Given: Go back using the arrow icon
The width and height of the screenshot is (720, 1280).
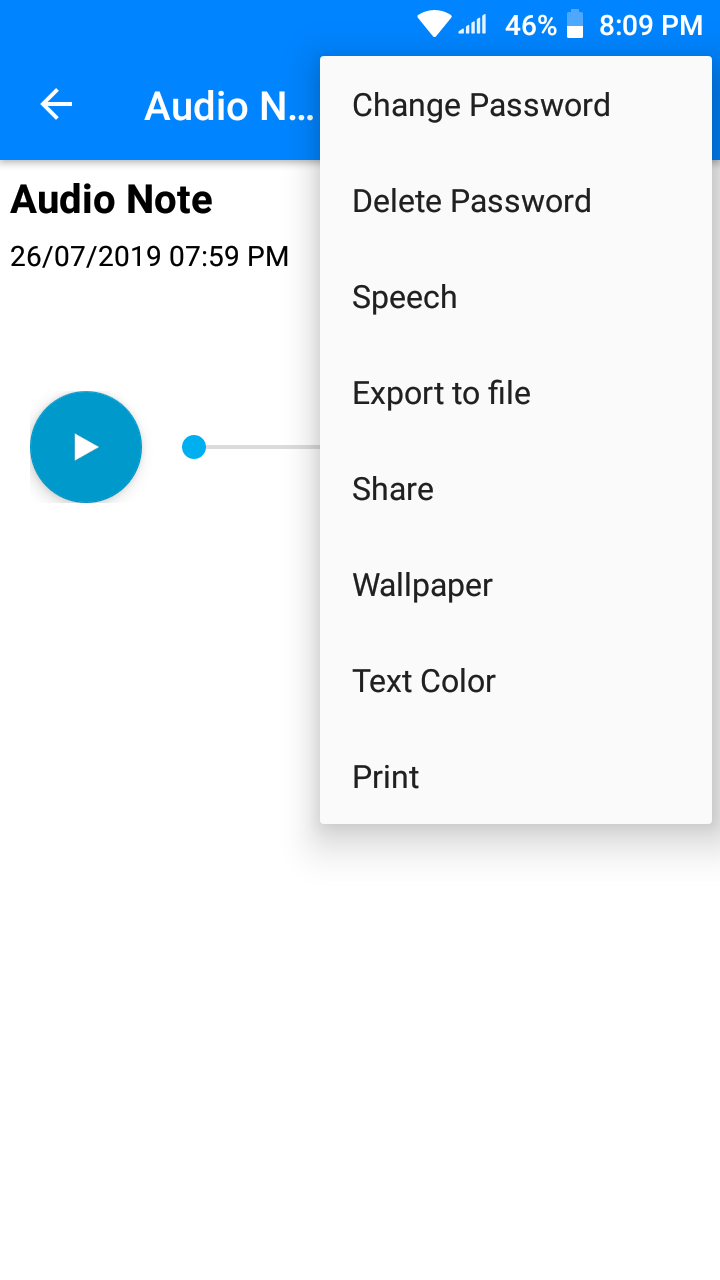Looking at the screenshot, I should tap(56, 104).
